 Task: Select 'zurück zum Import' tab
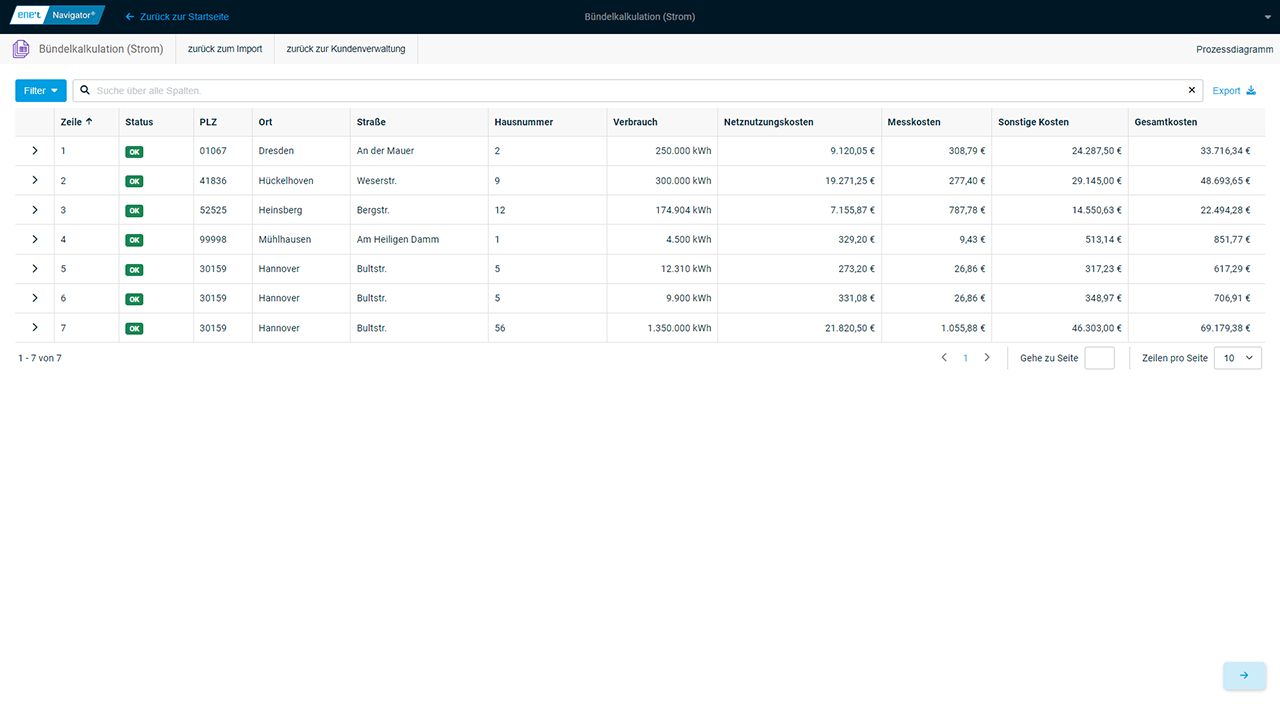(225, 49)
